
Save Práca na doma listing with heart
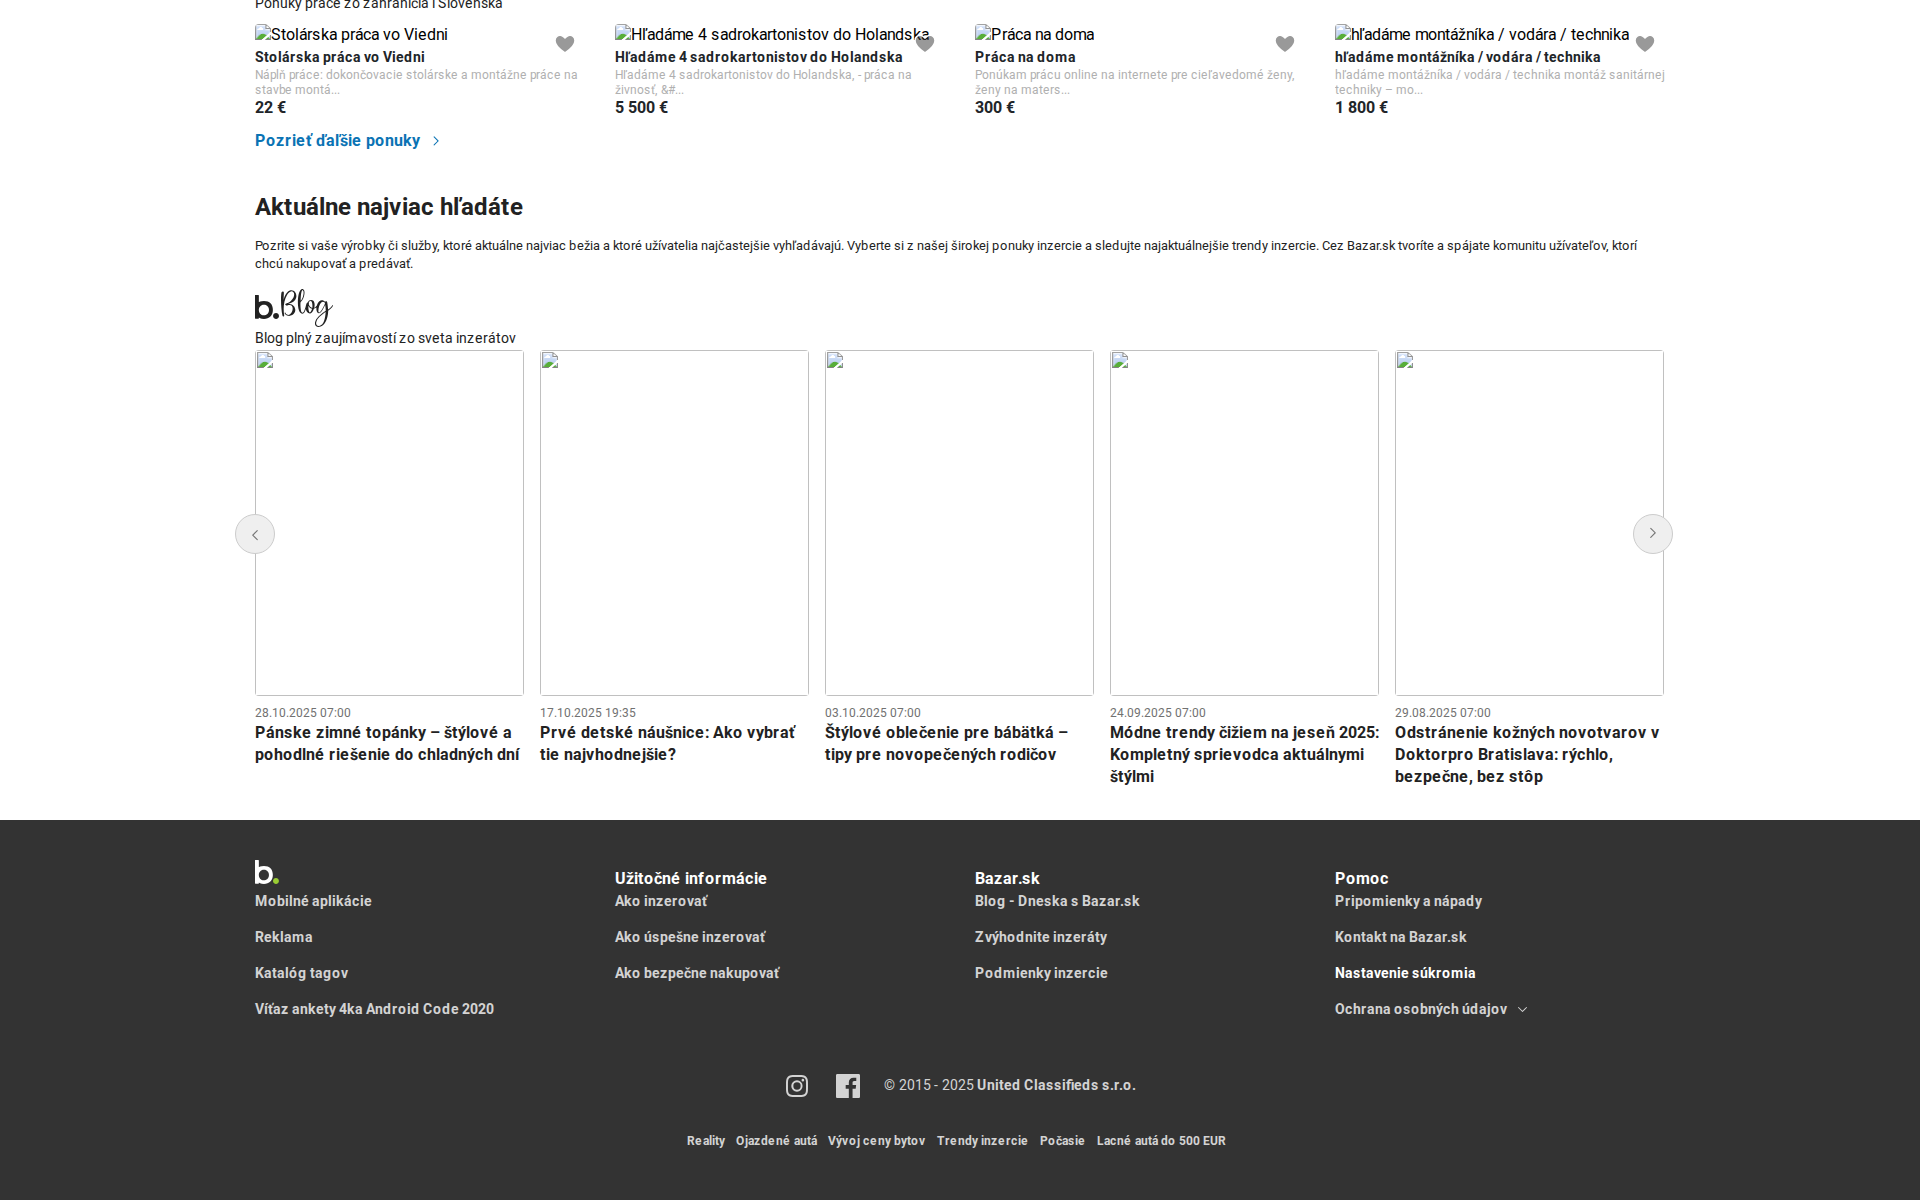click(x=1285, y=44)
